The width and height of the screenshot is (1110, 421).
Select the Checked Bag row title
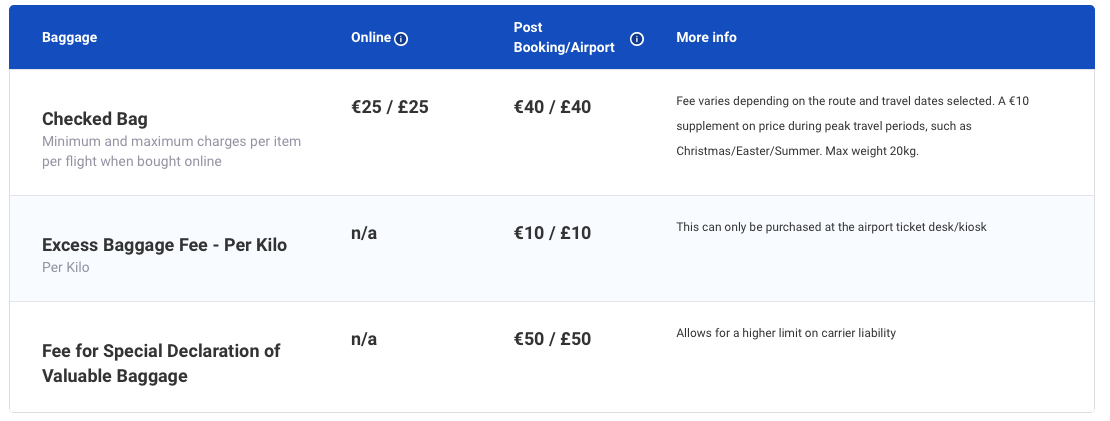95,119
